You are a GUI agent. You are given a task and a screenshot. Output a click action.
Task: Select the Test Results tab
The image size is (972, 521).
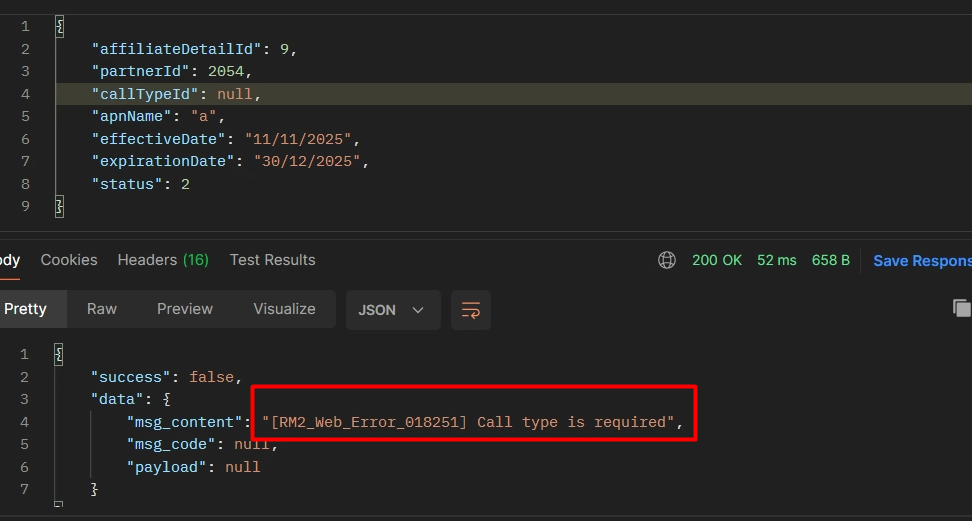(272, 260)
